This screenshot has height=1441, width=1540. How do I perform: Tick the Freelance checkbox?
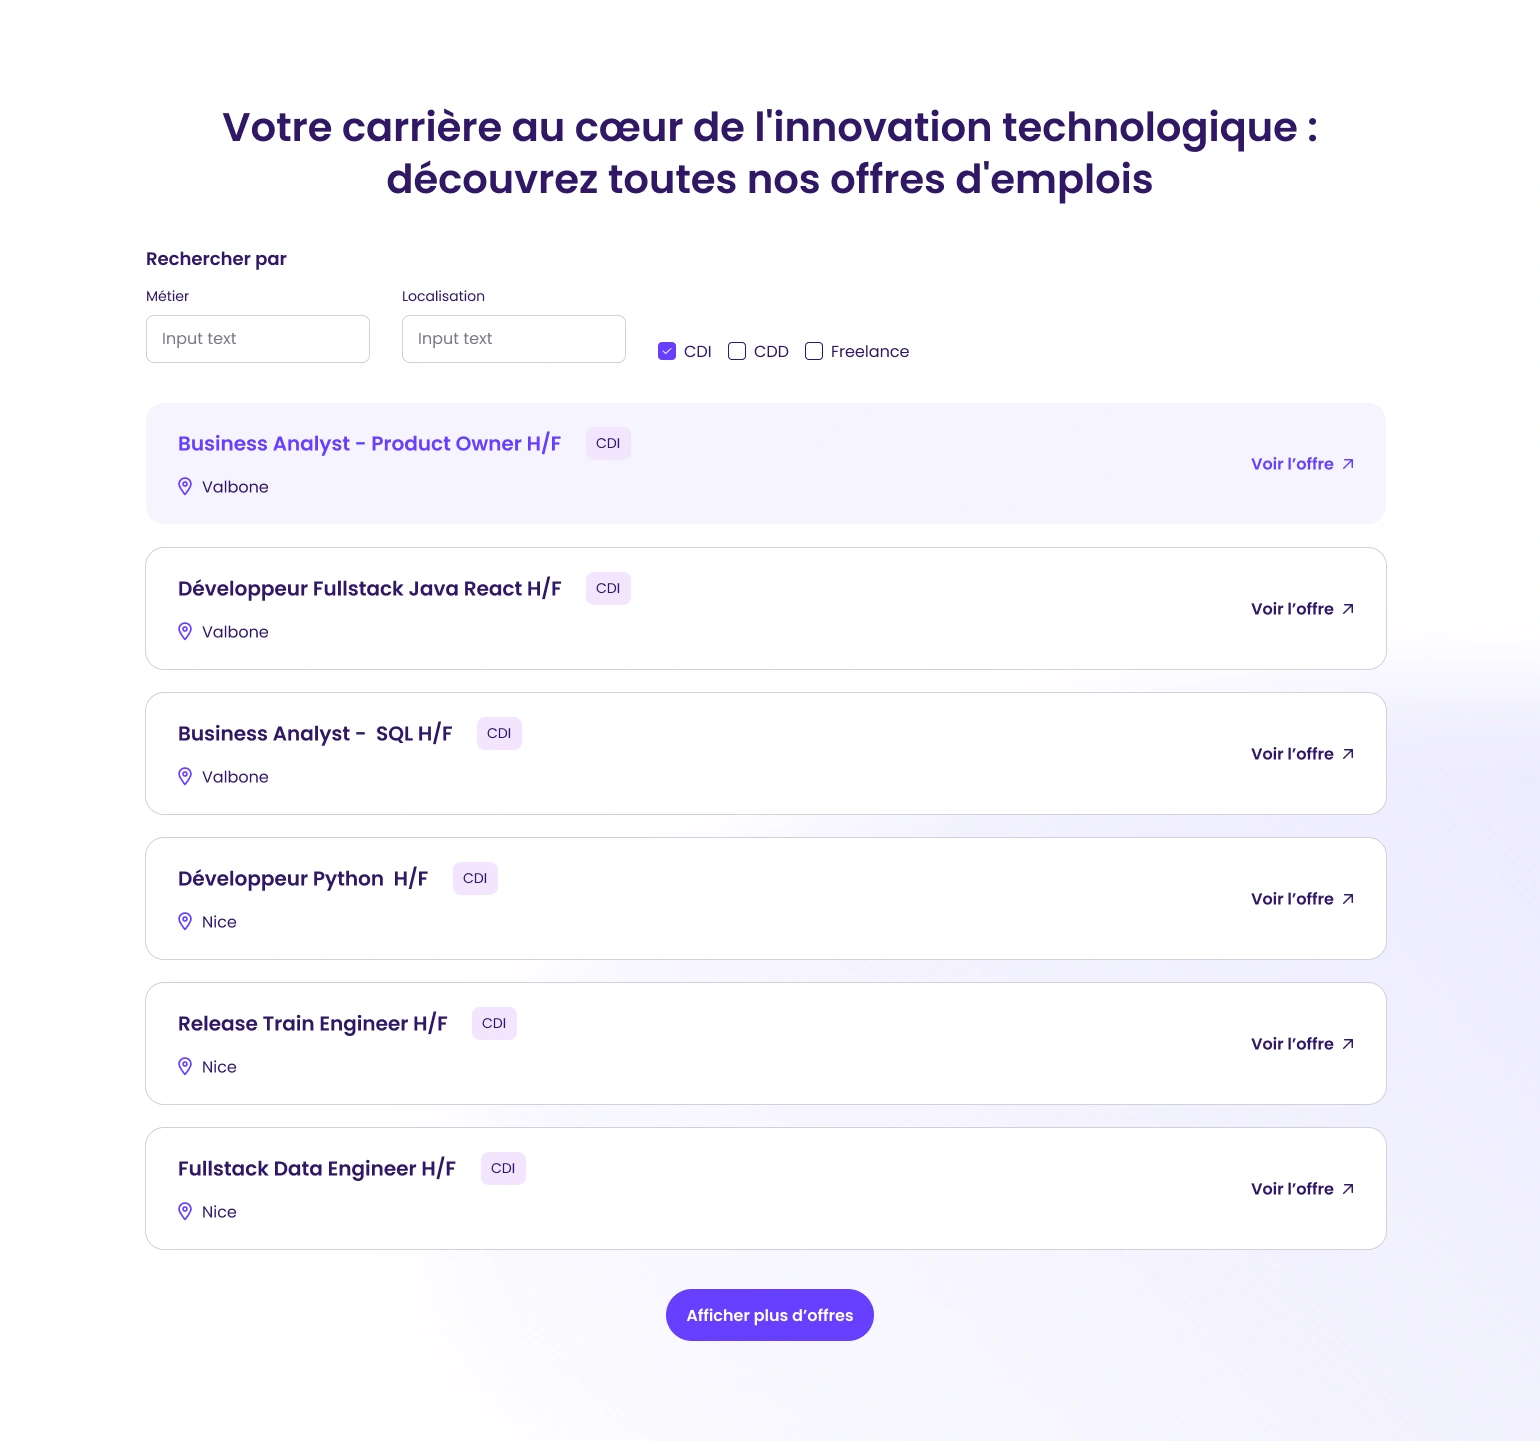[x=814, y=351]
